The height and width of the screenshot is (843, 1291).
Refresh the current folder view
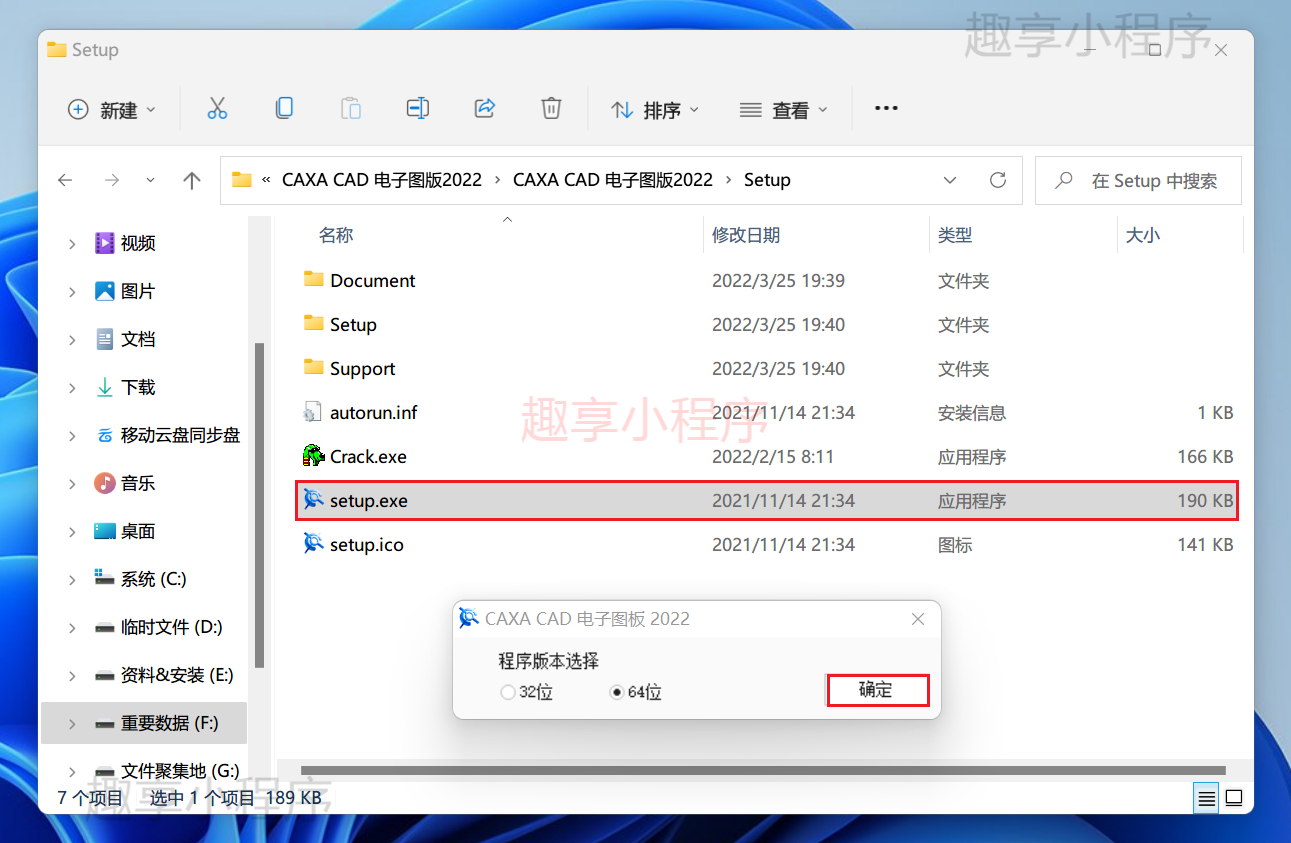(997, 180)
